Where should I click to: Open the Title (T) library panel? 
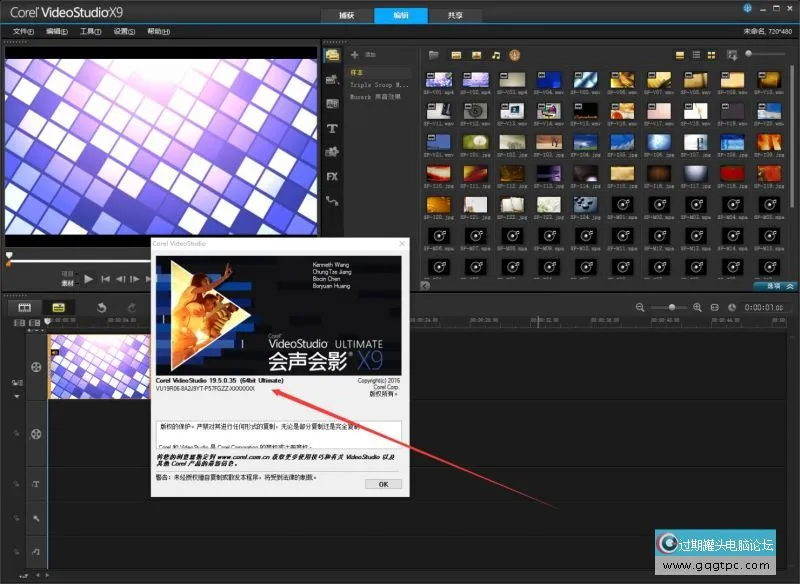(332, 128)
